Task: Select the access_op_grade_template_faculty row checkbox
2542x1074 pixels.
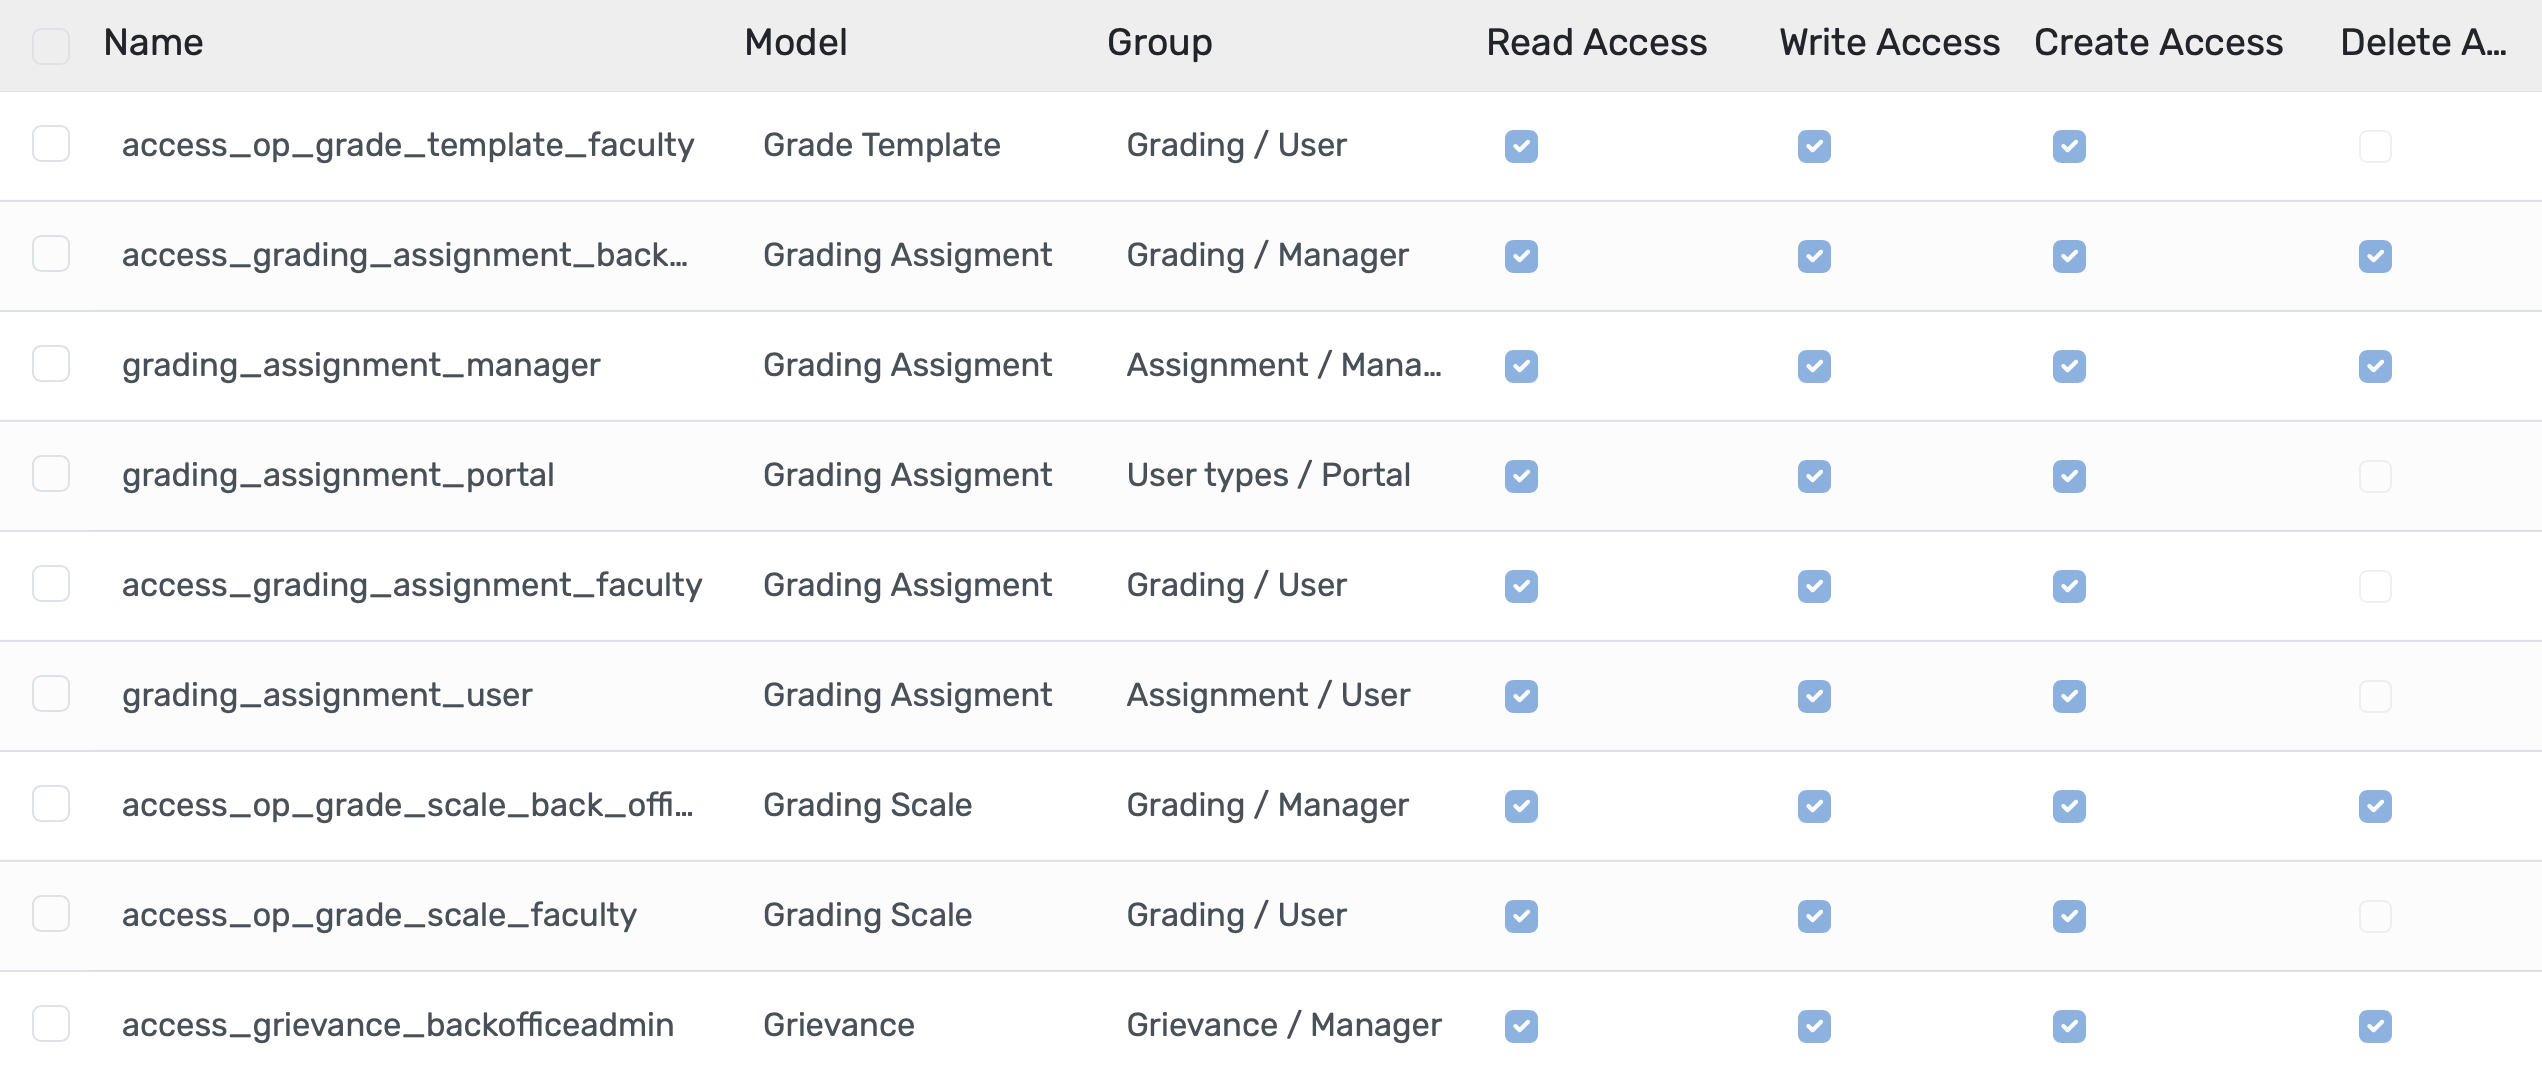Action: click(x=51, y=146)
